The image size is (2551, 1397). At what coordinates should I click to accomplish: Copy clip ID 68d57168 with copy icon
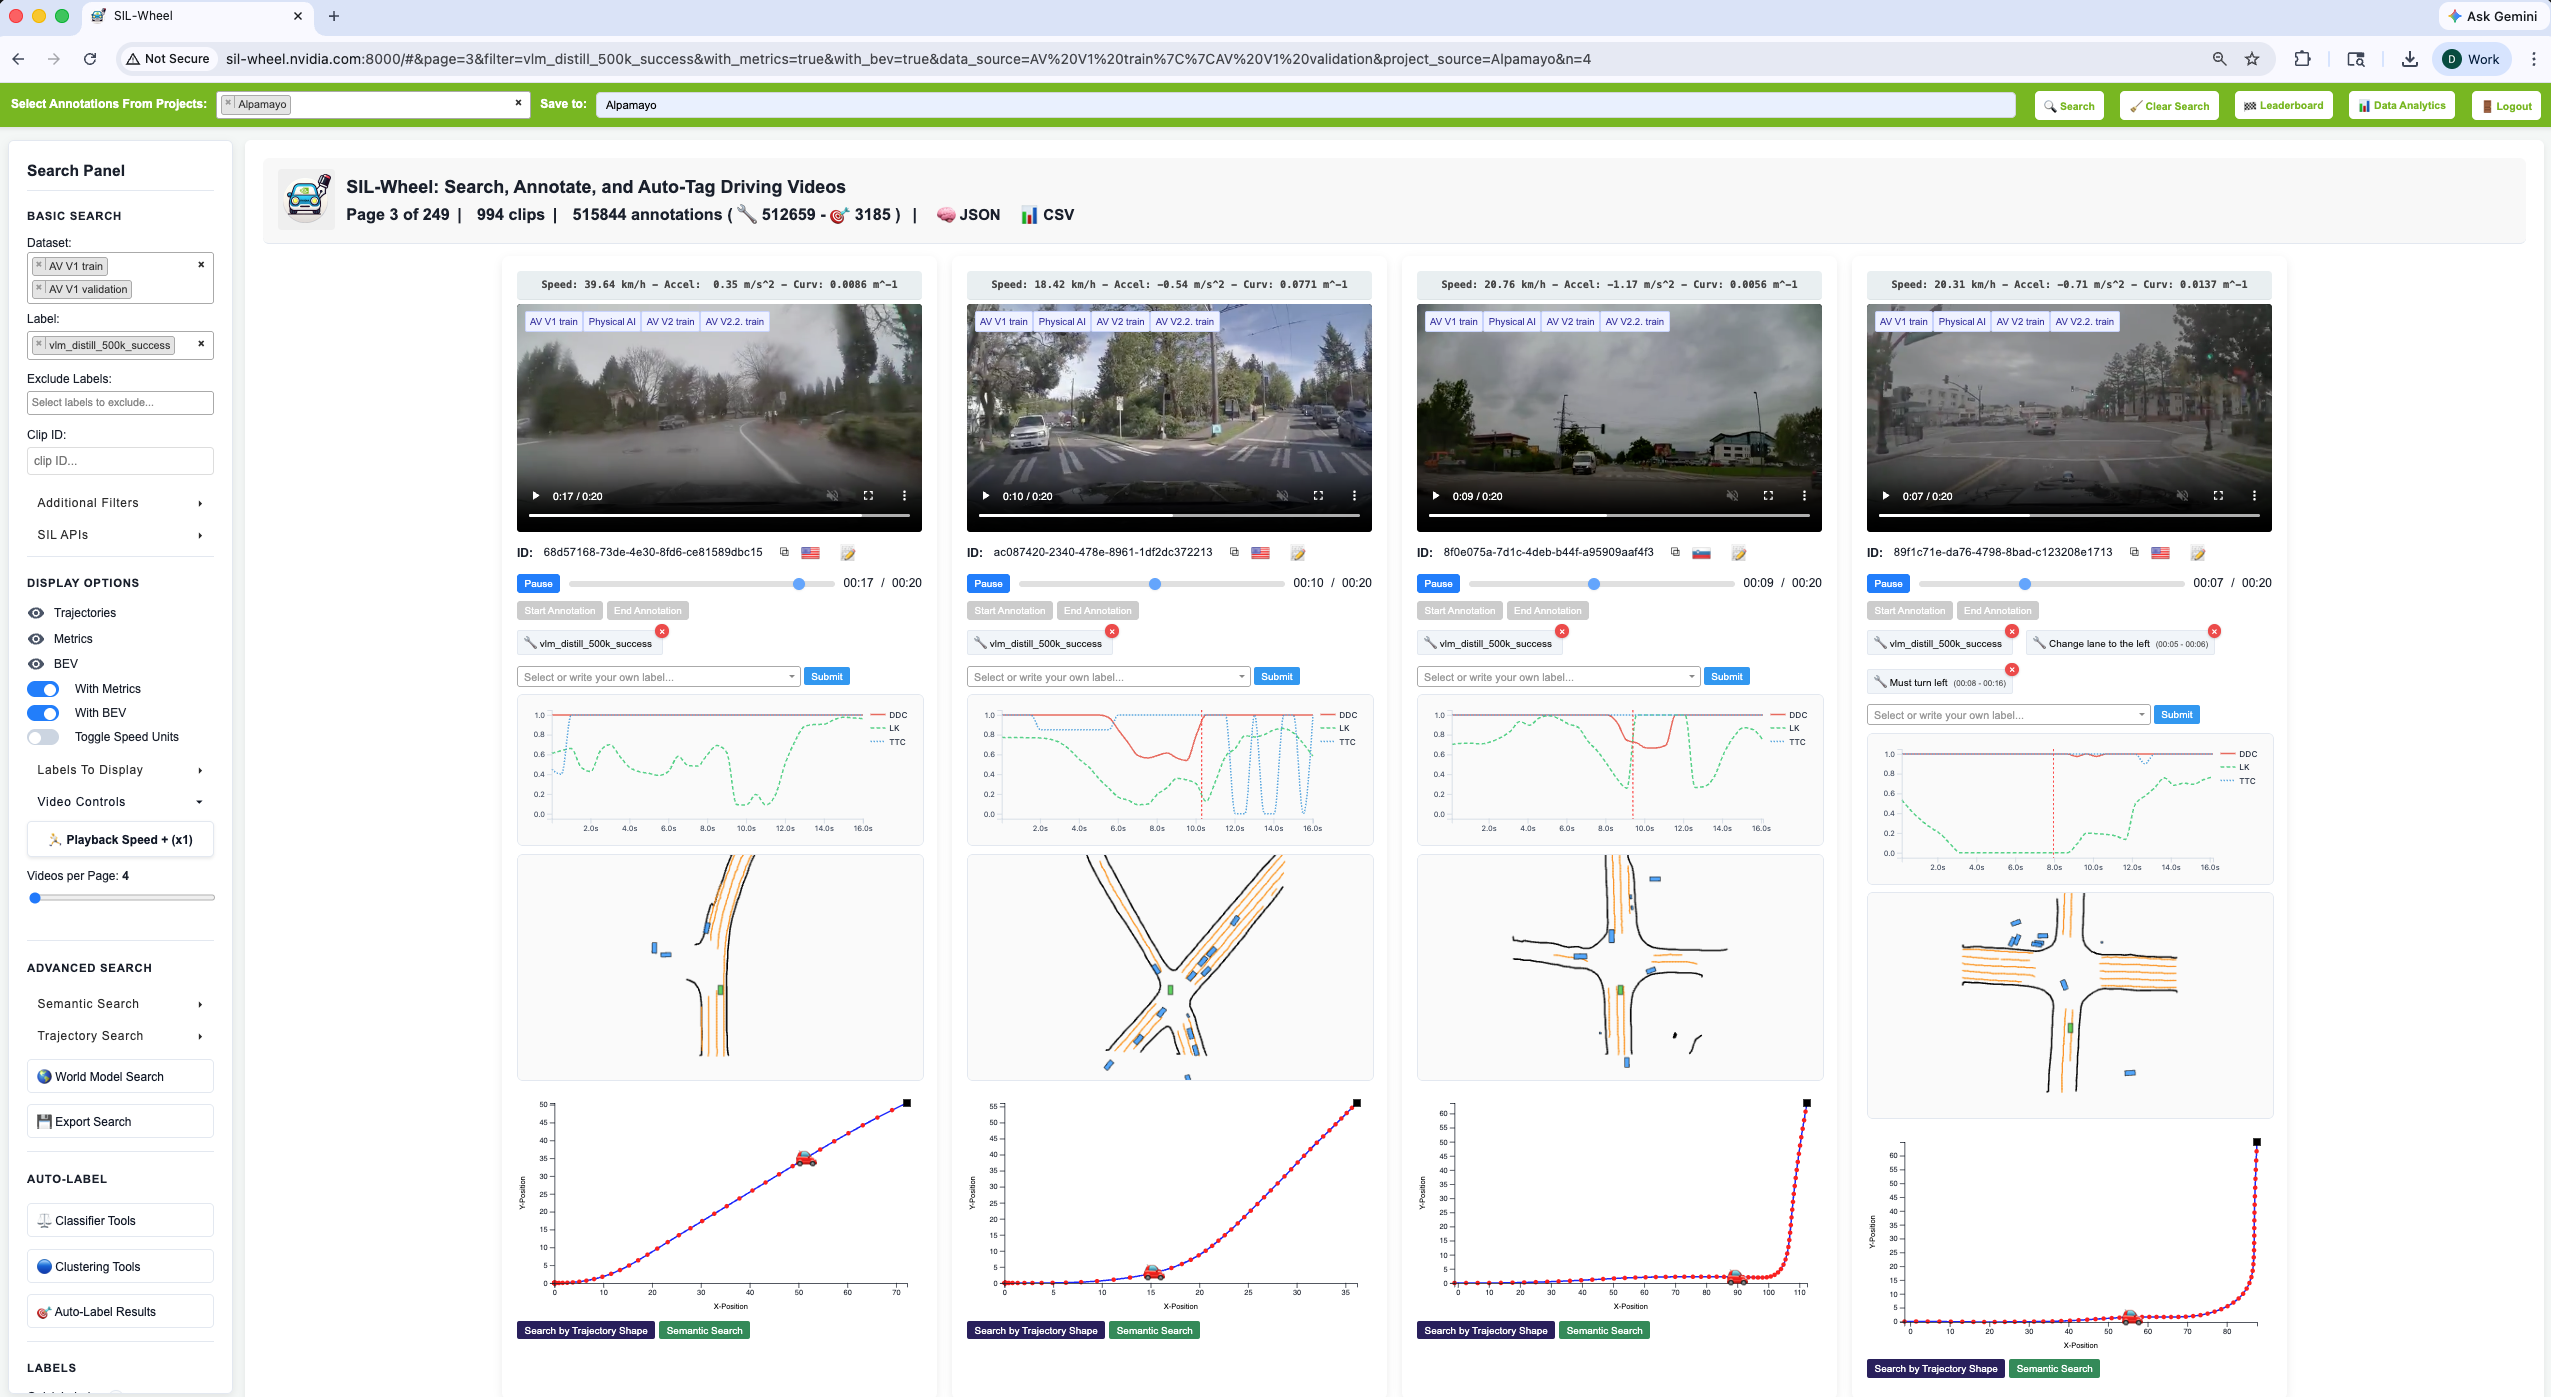click(784, 552)
